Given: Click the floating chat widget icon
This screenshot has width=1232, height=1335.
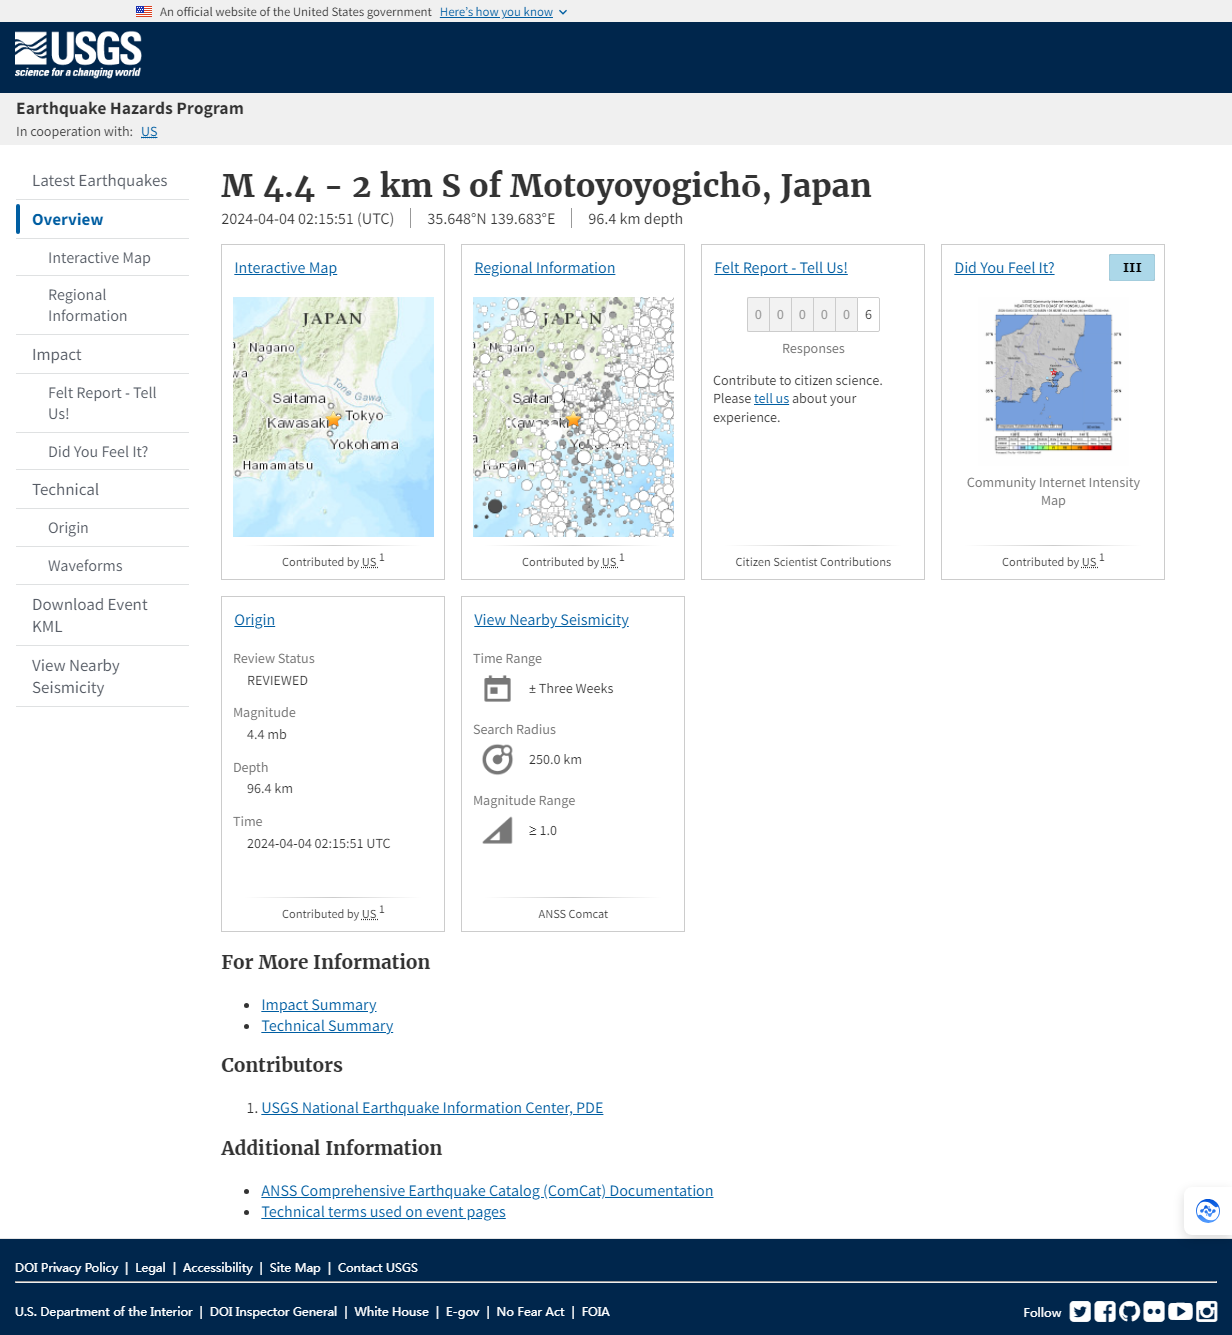Looking at the screenshot, I should click(x=1208, y=1211).
